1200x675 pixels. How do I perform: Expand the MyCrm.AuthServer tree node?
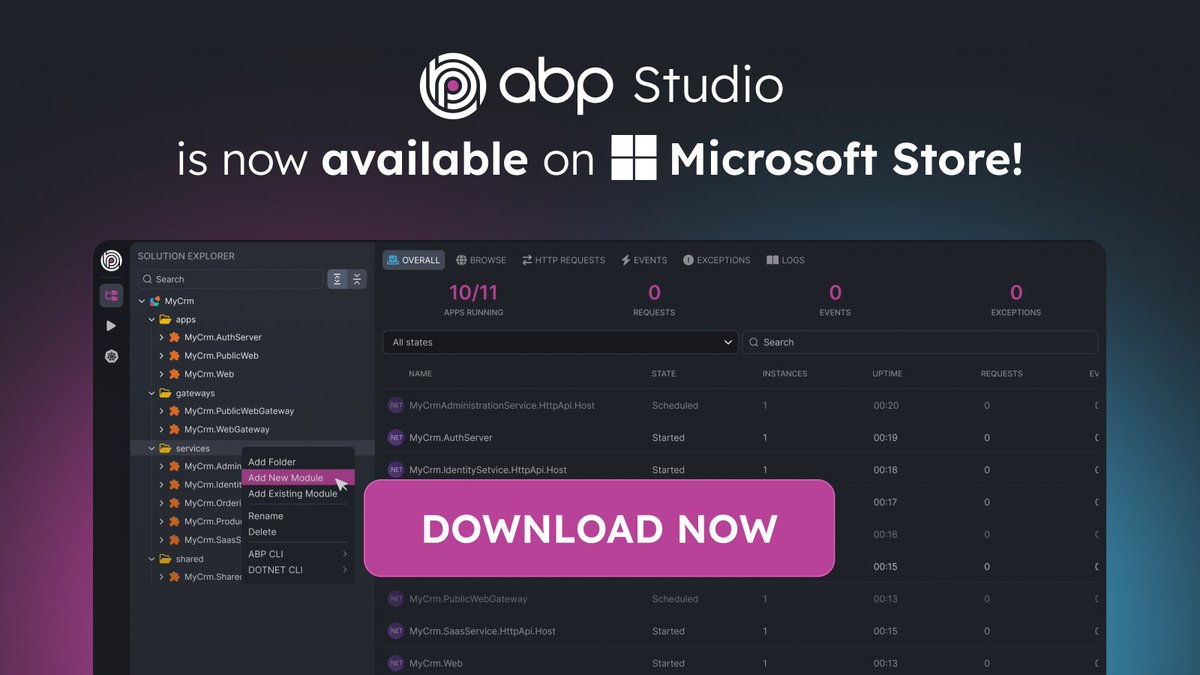pyautogui.click(x=161, y=338)
